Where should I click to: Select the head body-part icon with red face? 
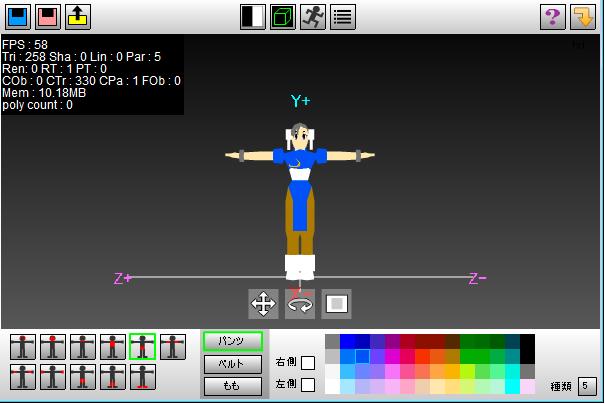tap(53, 347)
